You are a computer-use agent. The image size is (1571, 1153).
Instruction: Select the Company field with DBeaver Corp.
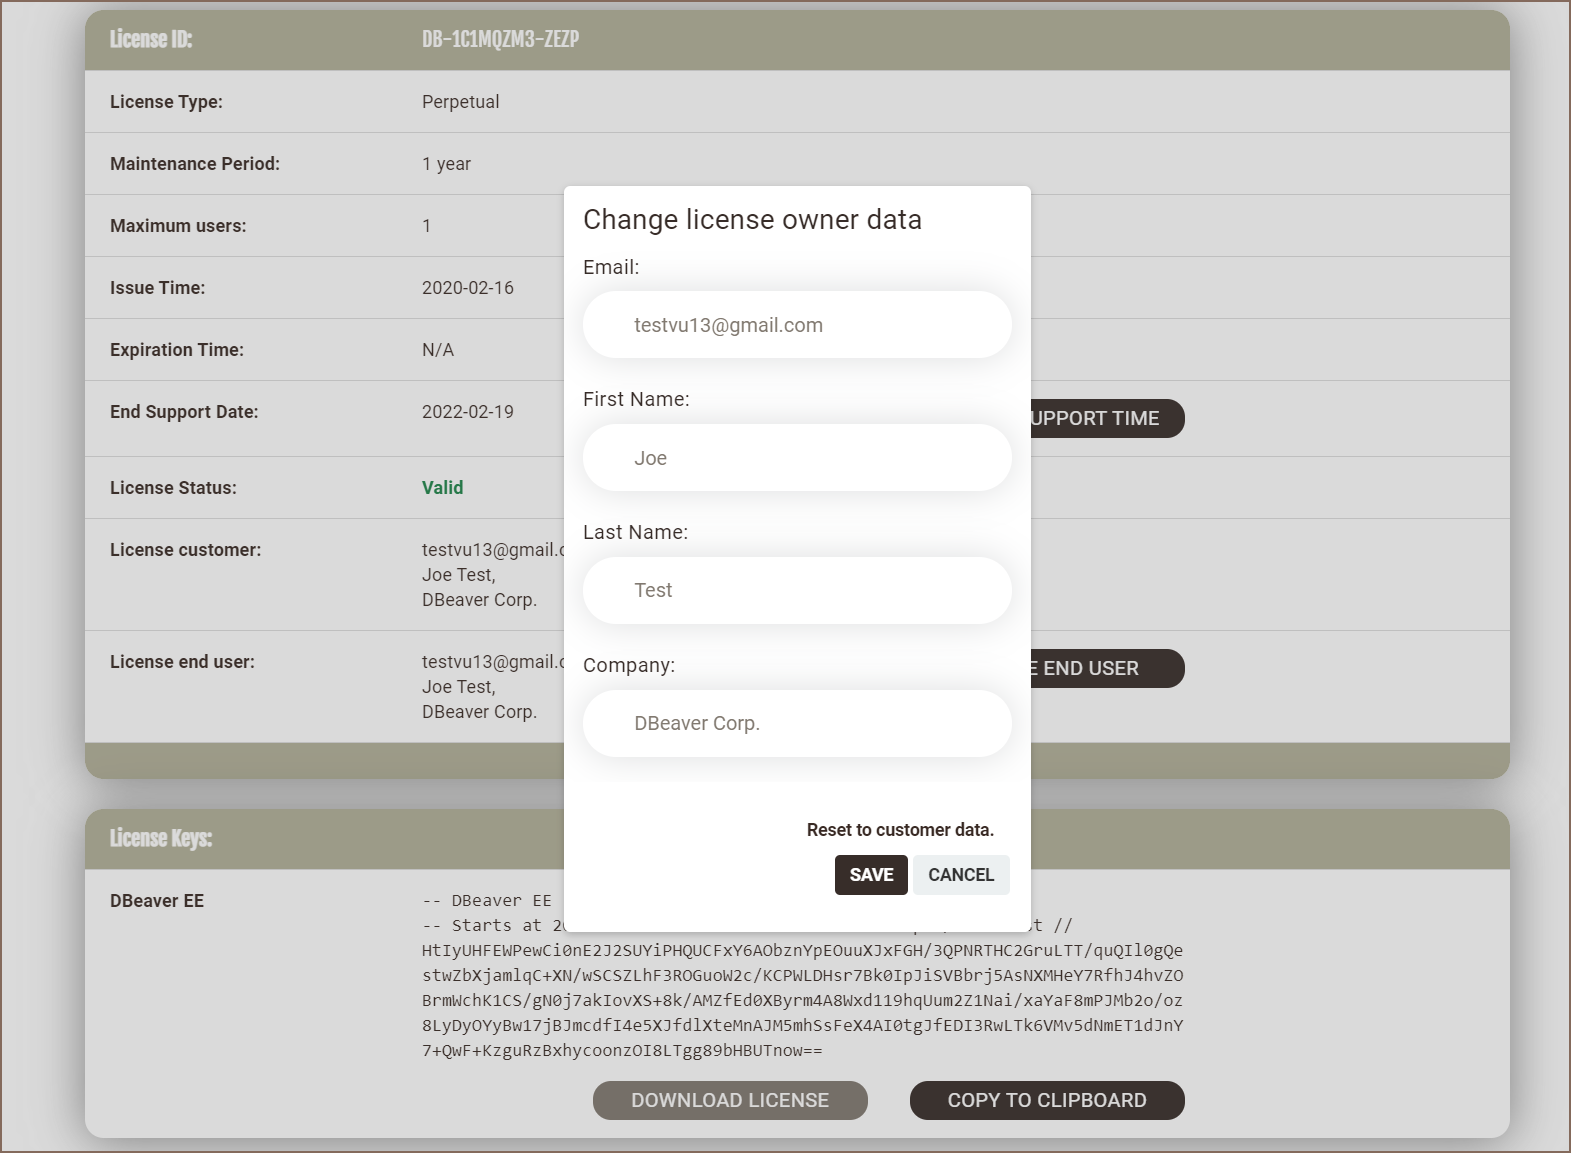797,723
